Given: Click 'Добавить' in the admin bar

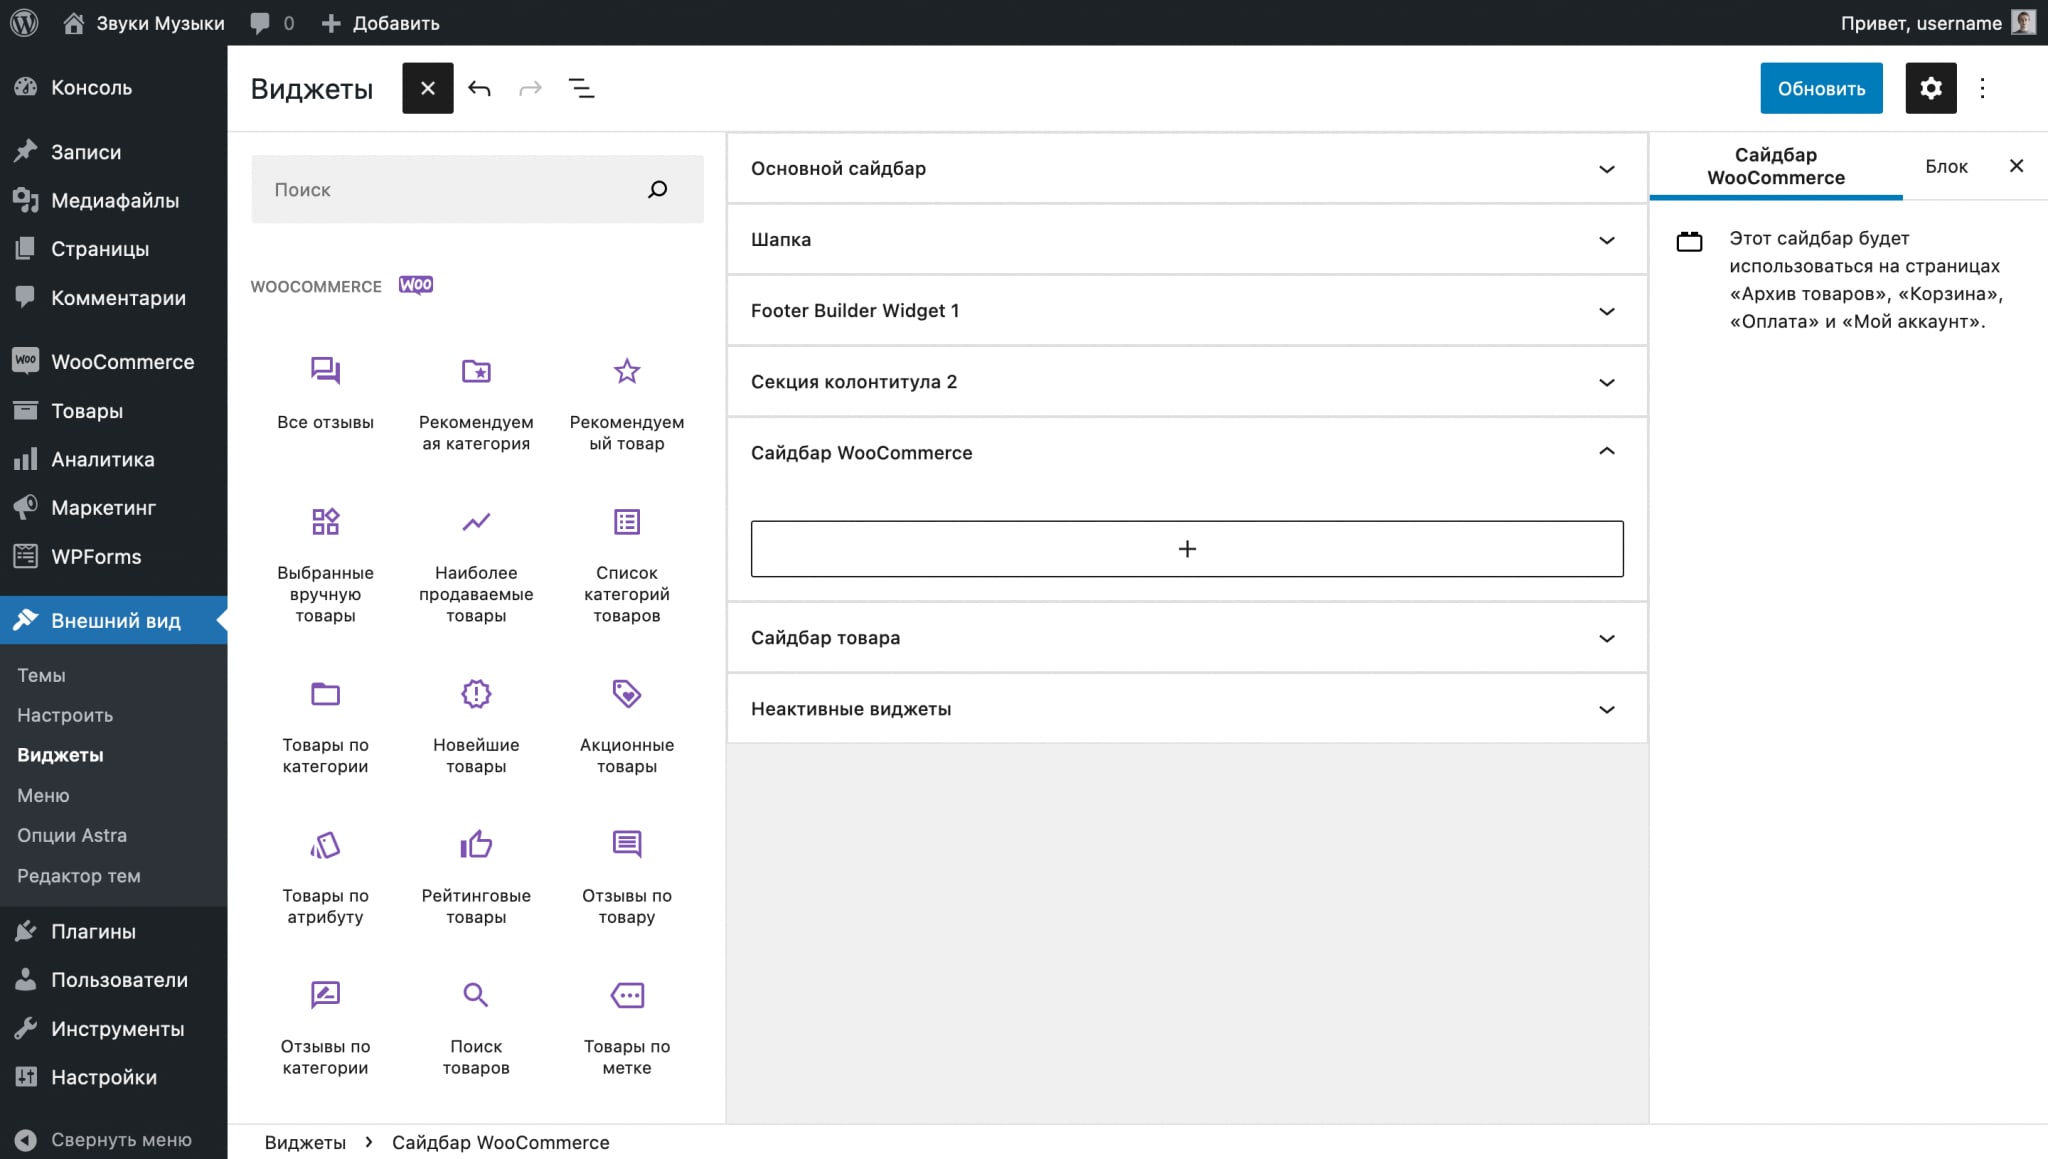Looking at the screenshot, I should click(x=380, y=22).
